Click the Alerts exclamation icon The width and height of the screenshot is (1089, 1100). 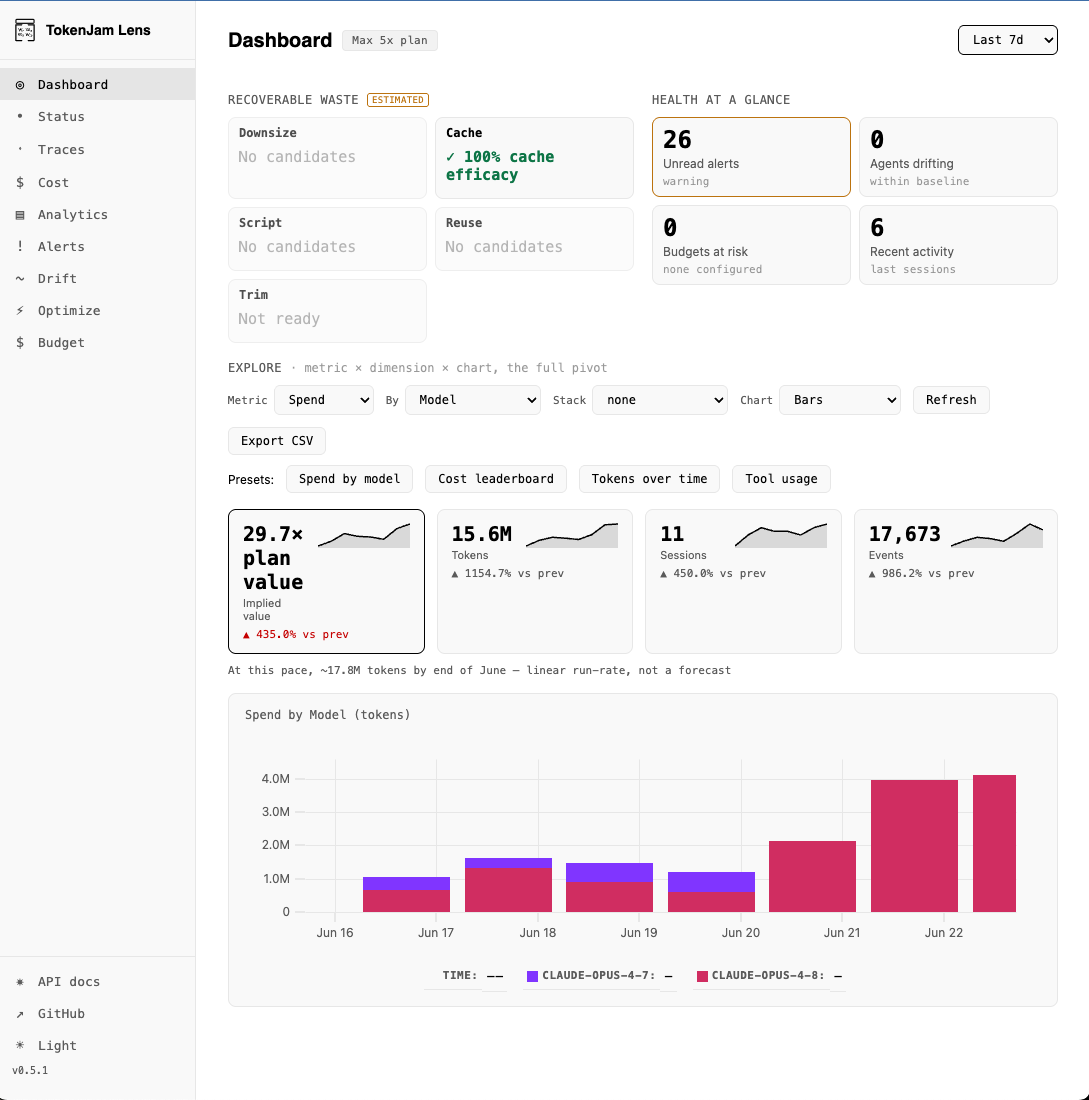[x=20, y=246]
